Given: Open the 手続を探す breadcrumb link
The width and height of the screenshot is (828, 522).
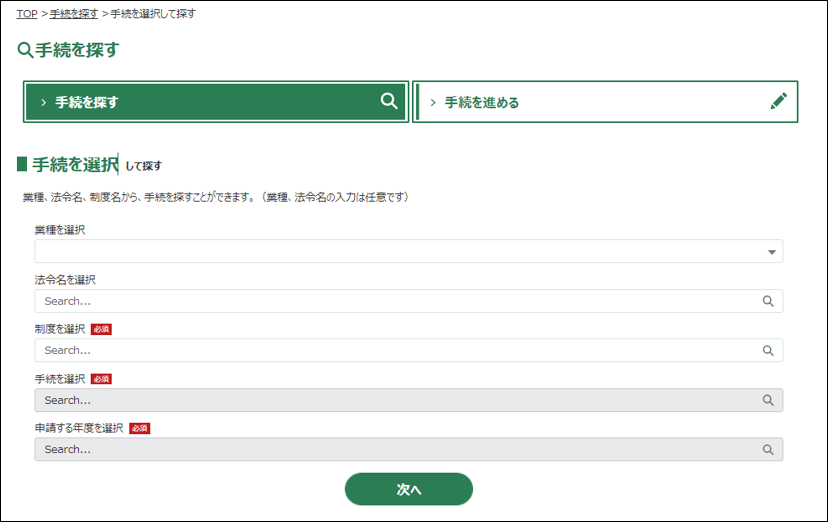Looking at the screenshot, I should (74, 14).
